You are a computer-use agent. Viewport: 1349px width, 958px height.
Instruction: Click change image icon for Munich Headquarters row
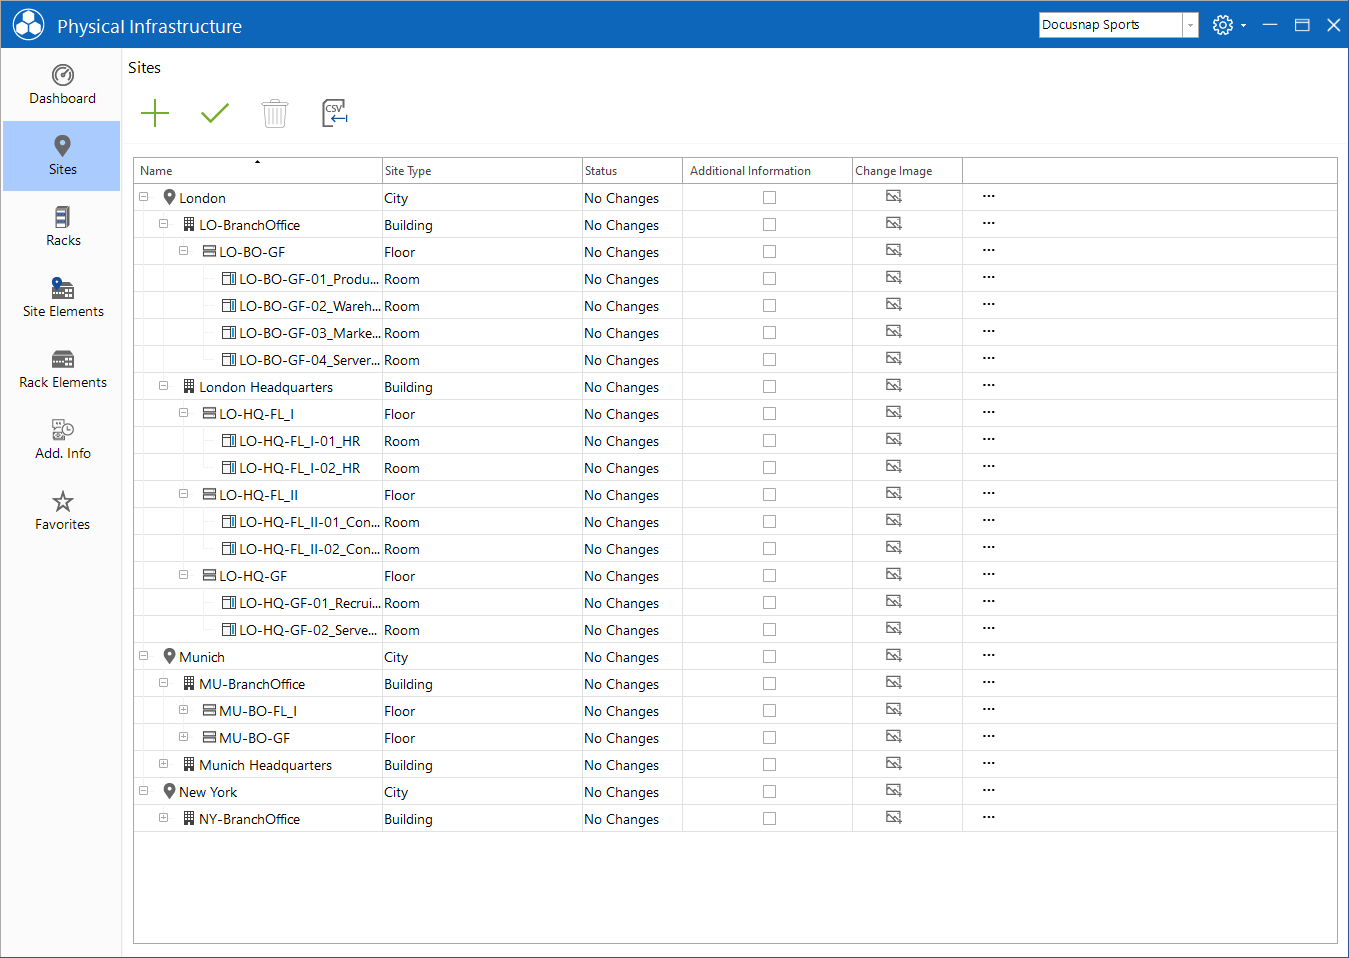tap(894, 764)
